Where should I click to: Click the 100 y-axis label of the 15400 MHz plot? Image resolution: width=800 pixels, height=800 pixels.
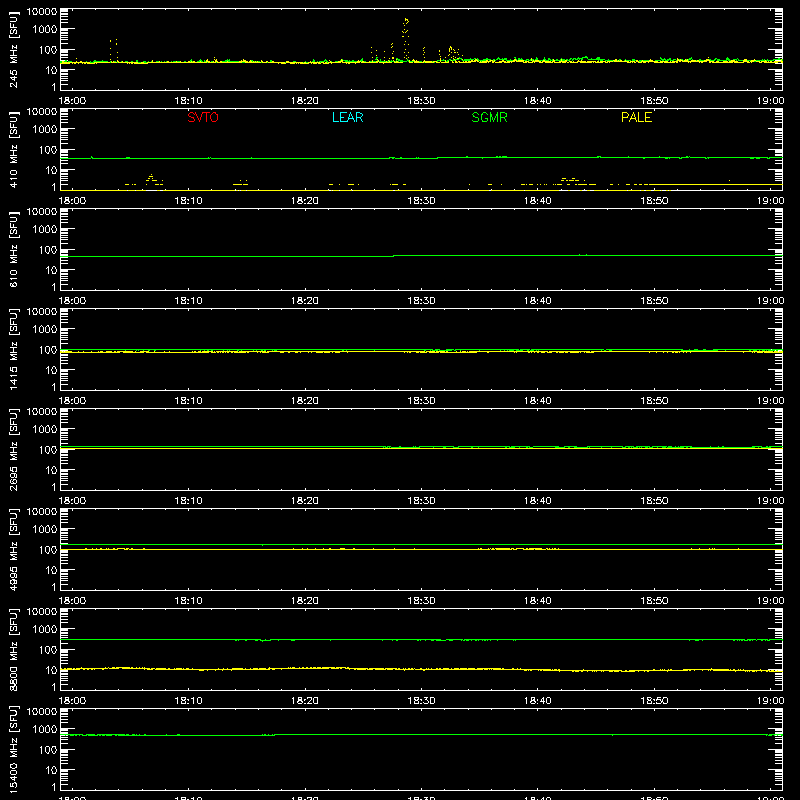48,750
